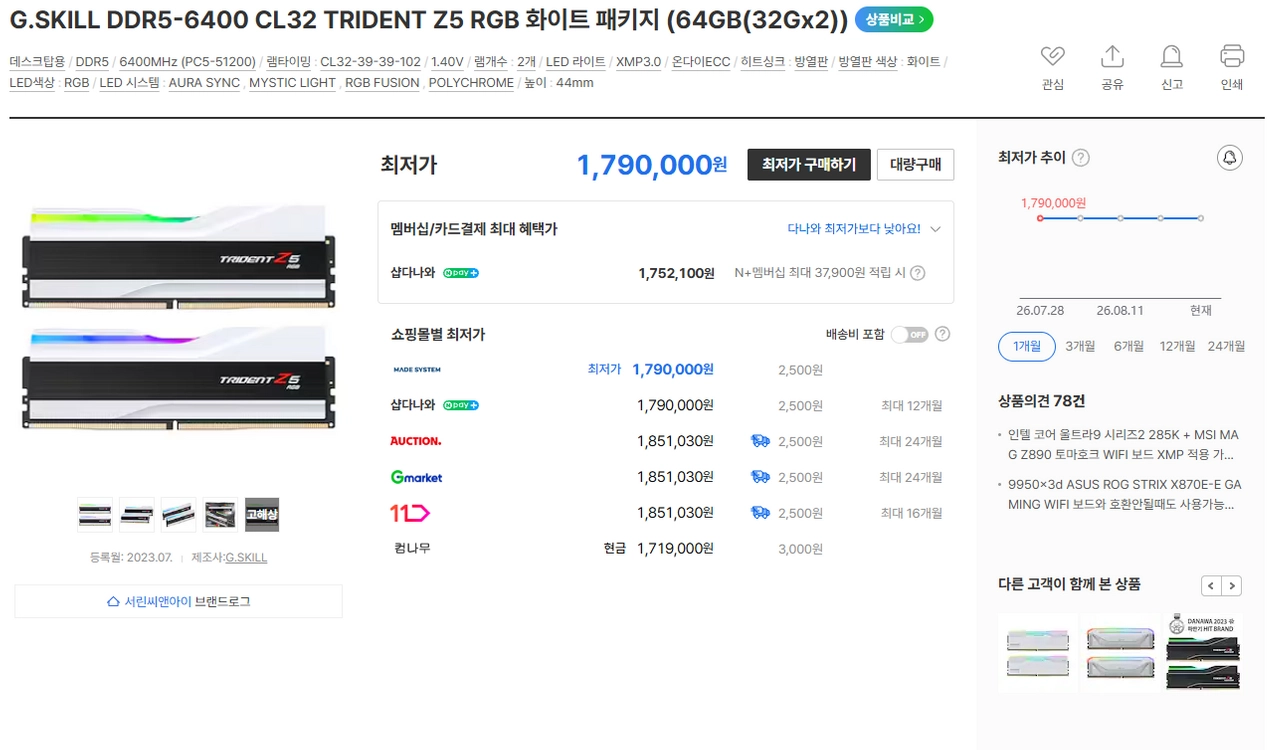Click the 신고 report bell icon
The image size is (1269, 750).
point(1172,56)
